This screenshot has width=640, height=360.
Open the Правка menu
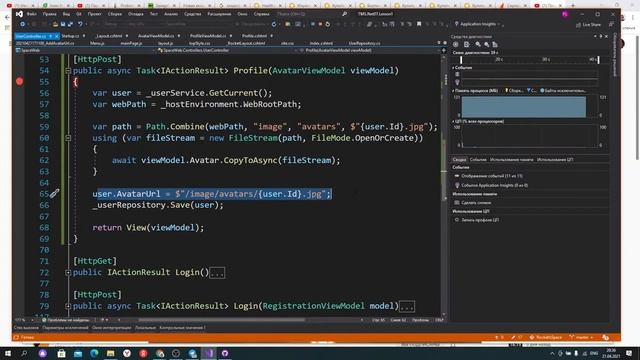tap(49, 14)
